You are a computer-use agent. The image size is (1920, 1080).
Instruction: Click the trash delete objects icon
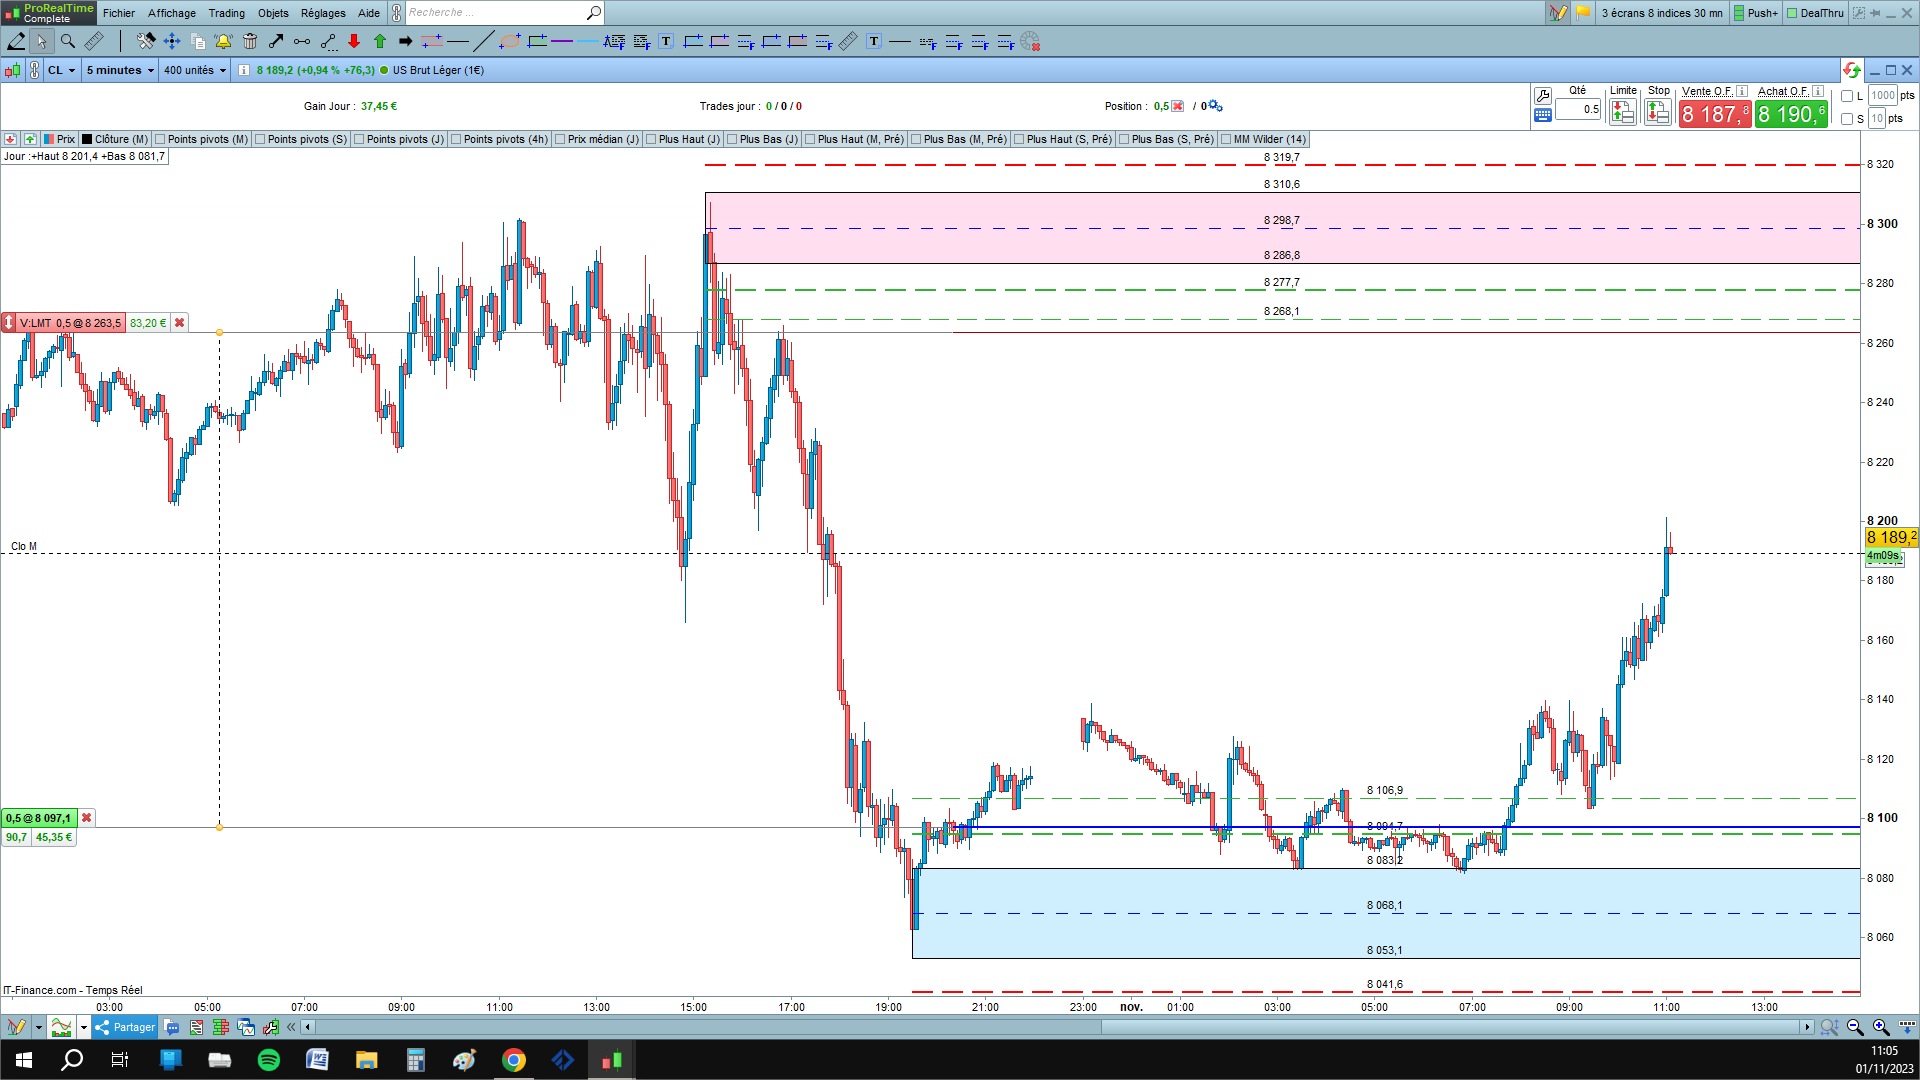[x=250, y=41]
